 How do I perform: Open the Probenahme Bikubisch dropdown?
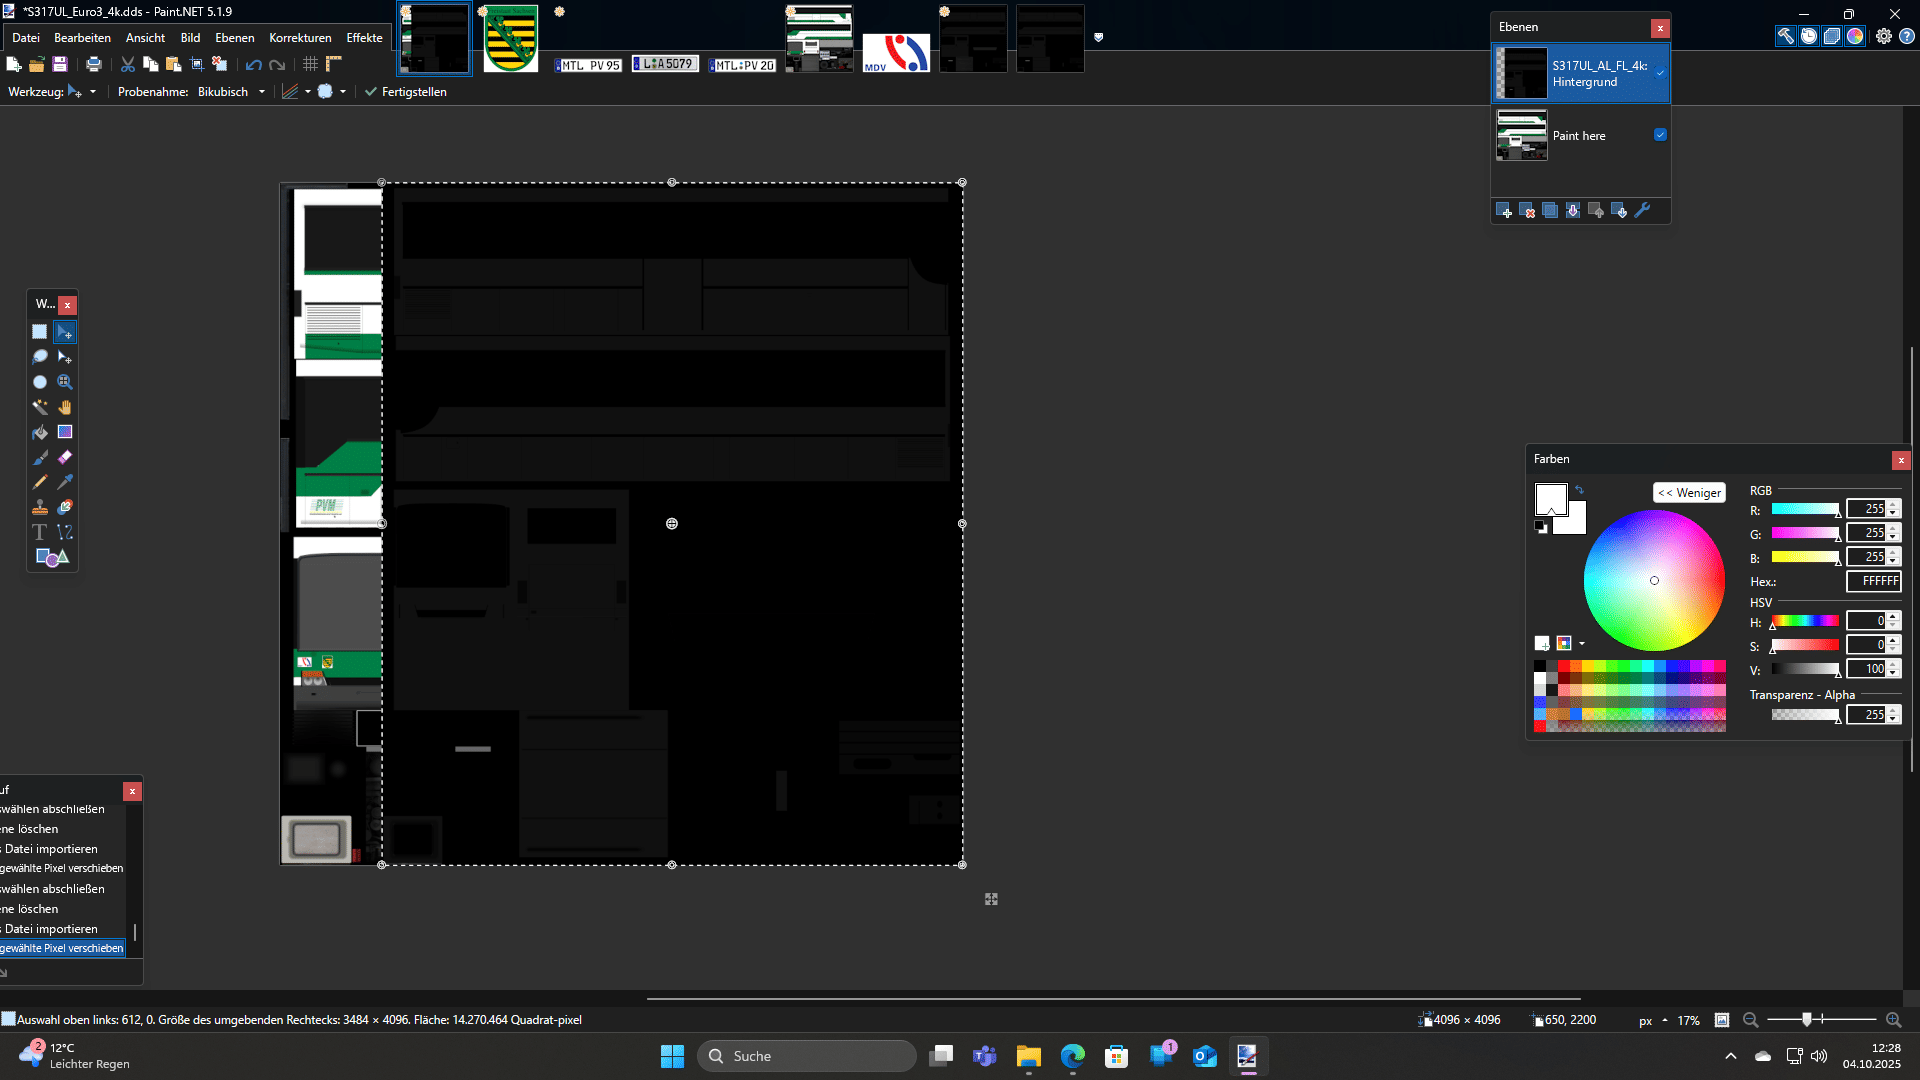point(262,92)
